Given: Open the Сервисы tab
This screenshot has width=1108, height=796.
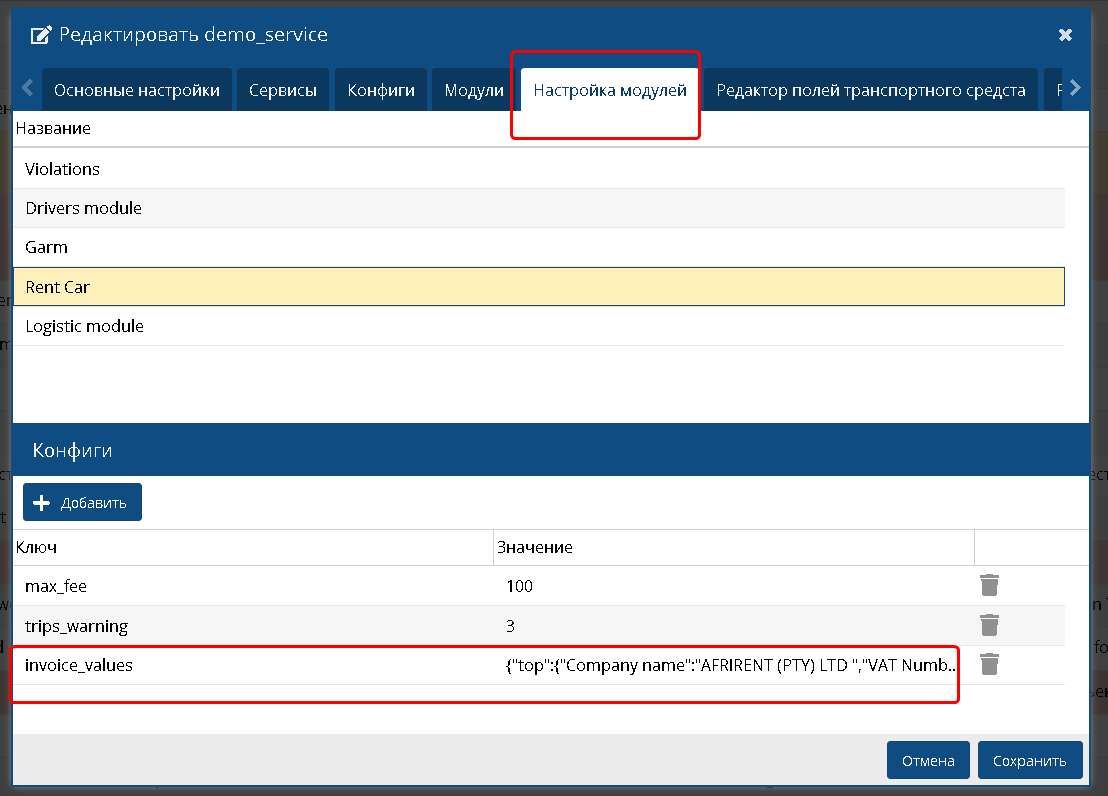Looking at the screenshot, I should 283,90.
